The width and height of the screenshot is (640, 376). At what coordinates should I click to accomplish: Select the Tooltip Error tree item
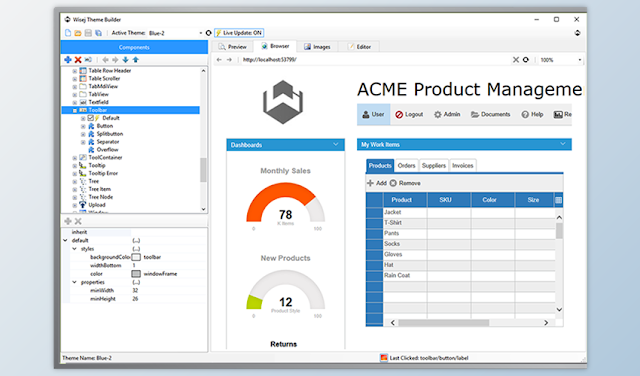pos(103,174)
